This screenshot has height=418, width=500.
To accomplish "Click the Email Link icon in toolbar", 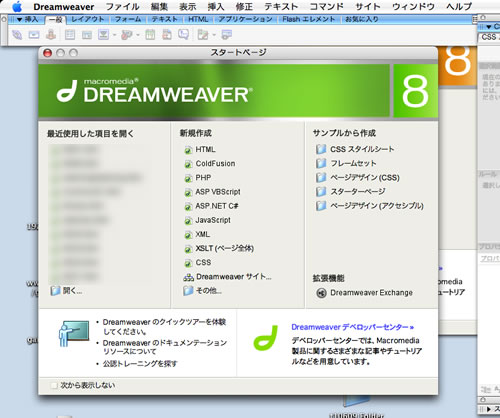I will coord(34,35).
